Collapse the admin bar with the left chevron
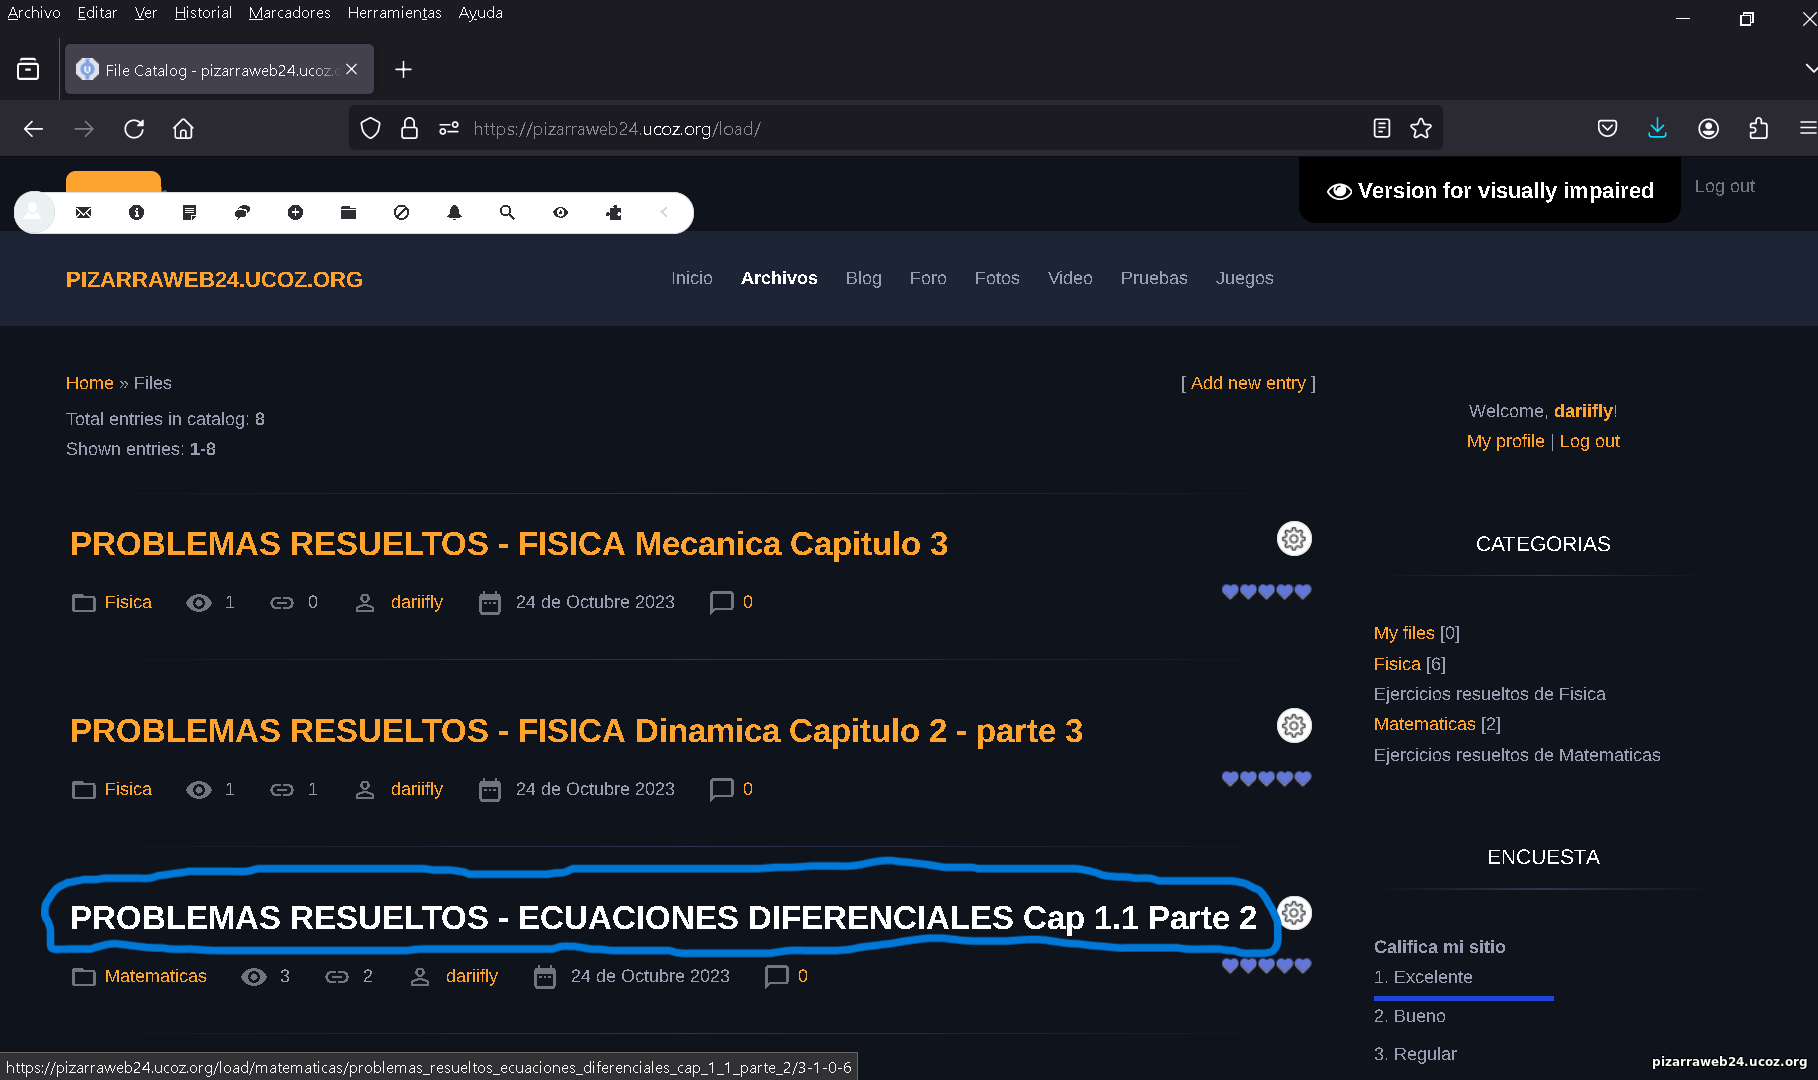 664,213
